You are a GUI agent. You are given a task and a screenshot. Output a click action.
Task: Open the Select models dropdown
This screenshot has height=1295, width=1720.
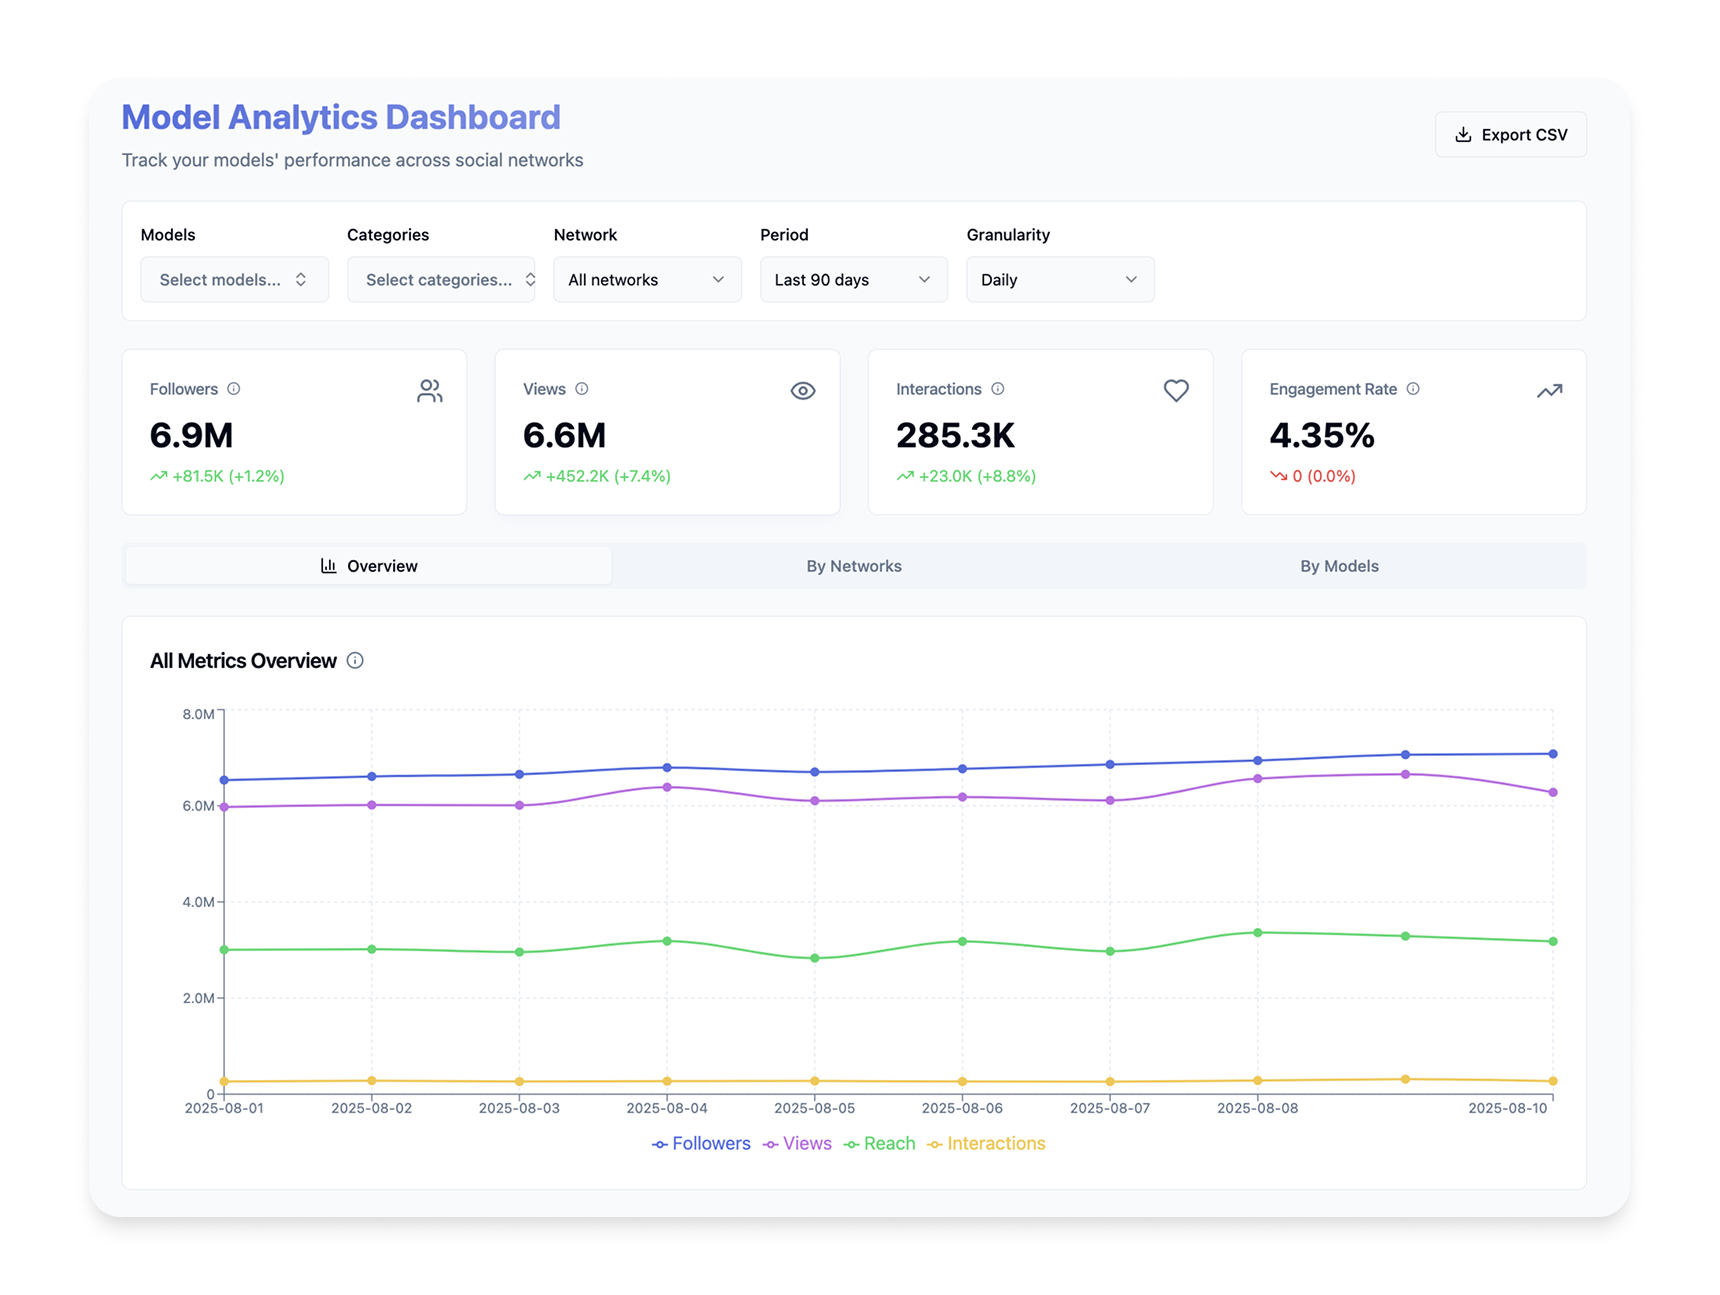[234, 280]
